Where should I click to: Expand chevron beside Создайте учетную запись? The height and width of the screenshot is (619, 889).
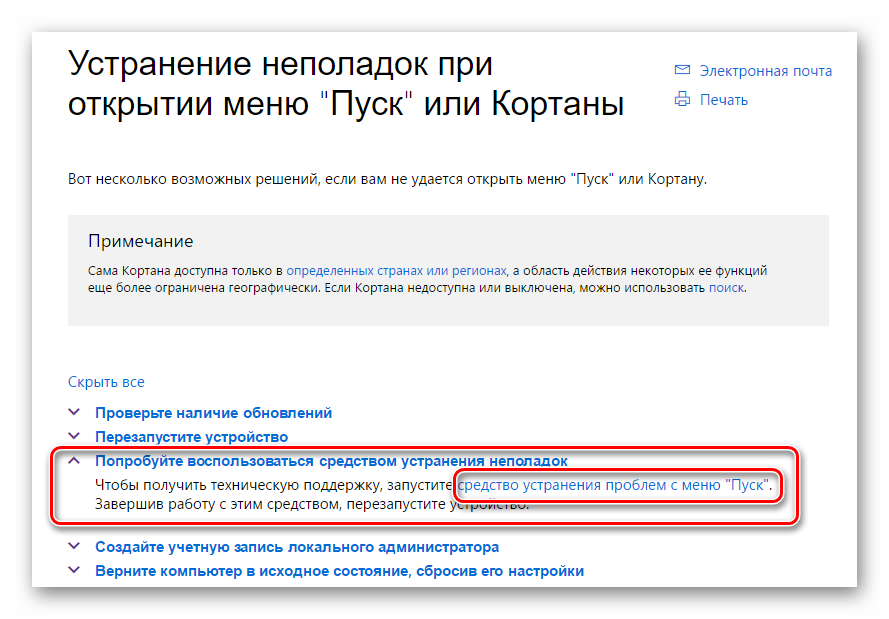coord(74,547)
